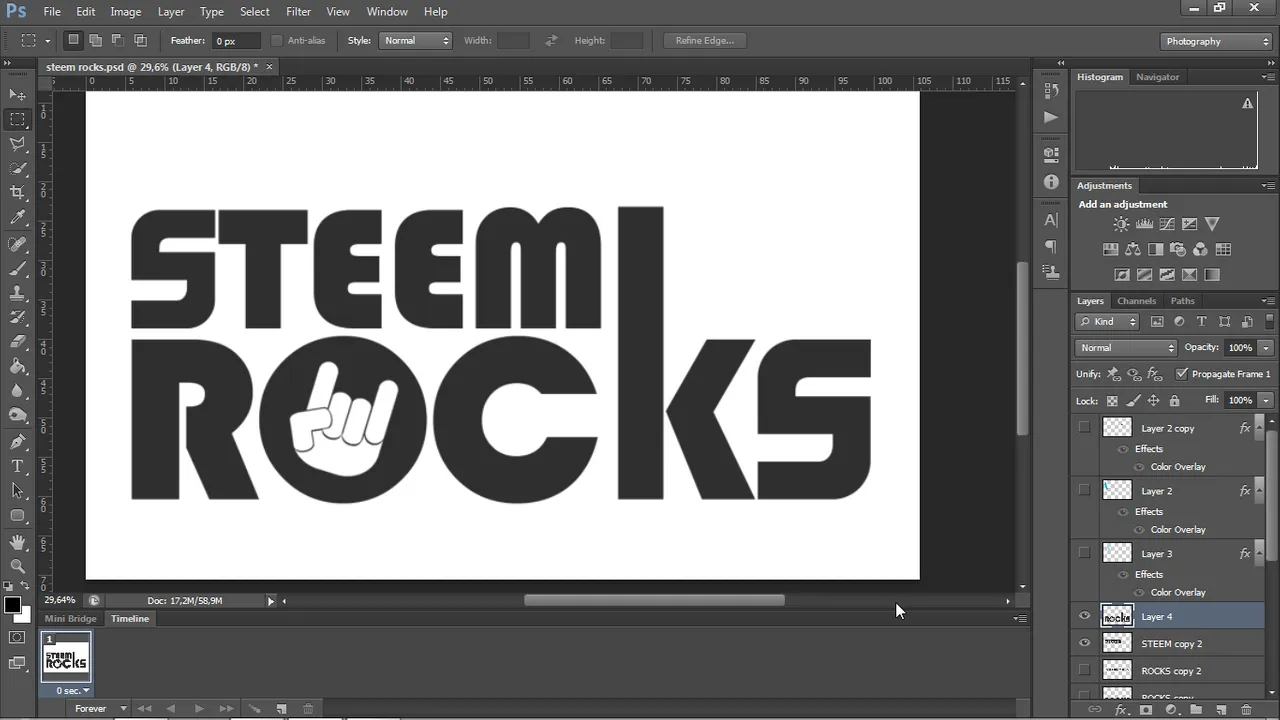Lock transparent pixels of the layer
The height and width of the screenshot is (720, 1280).
(x=1112, y=400)
